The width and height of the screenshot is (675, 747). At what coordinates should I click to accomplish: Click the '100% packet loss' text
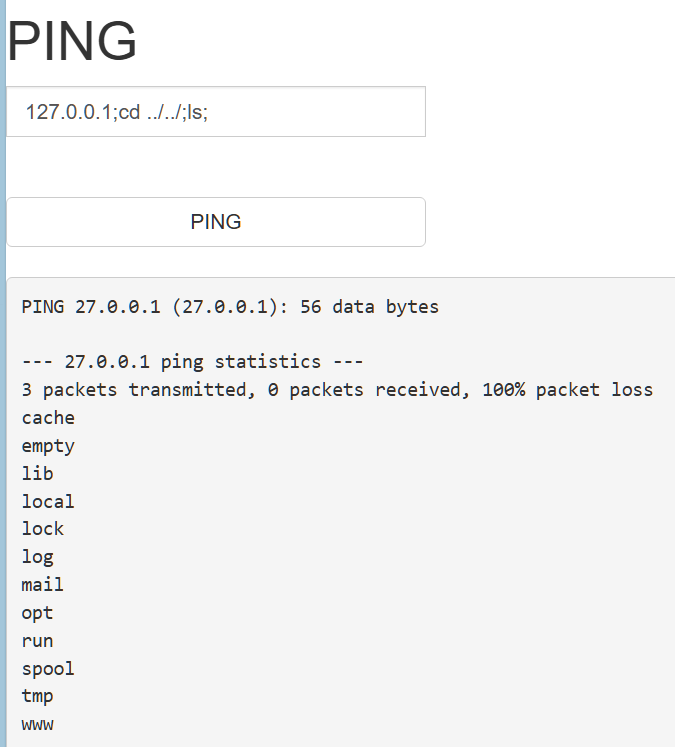point(567,390)
